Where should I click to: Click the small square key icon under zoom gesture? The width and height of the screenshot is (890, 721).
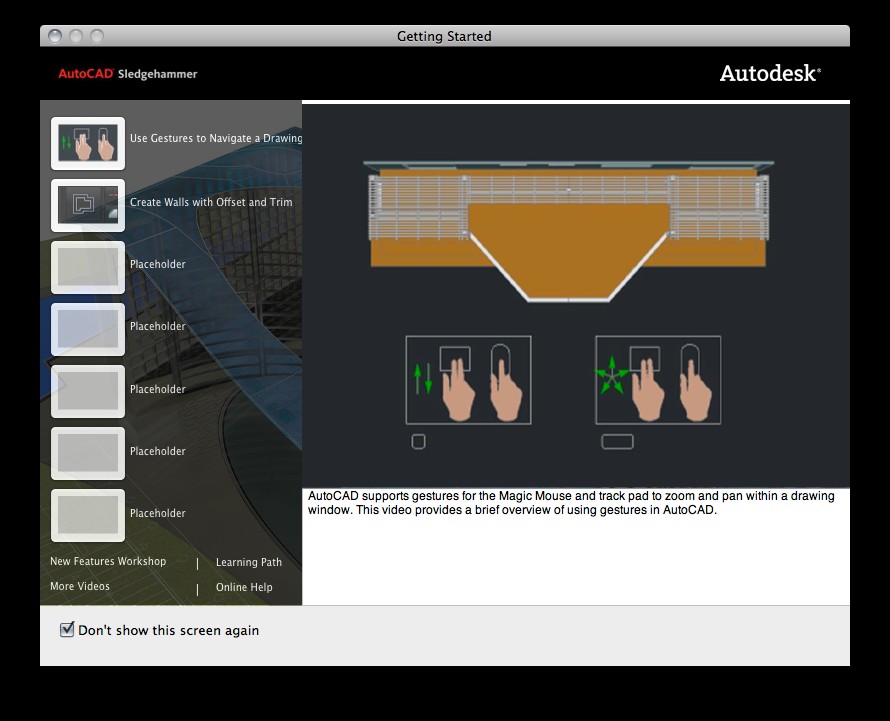point(418,442)
